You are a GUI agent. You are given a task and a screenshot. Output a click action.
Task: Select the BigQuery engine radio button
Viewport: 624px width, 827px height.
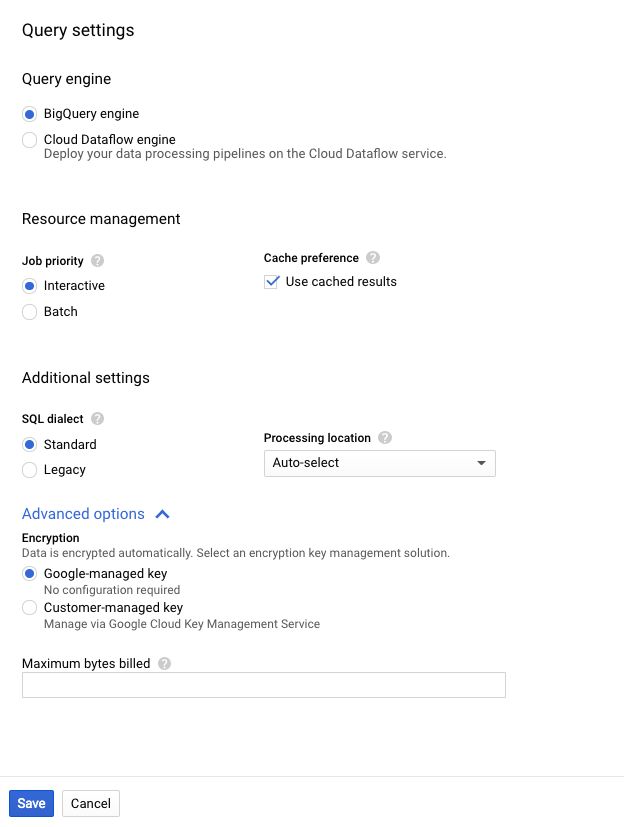click(x=30, y=114)
